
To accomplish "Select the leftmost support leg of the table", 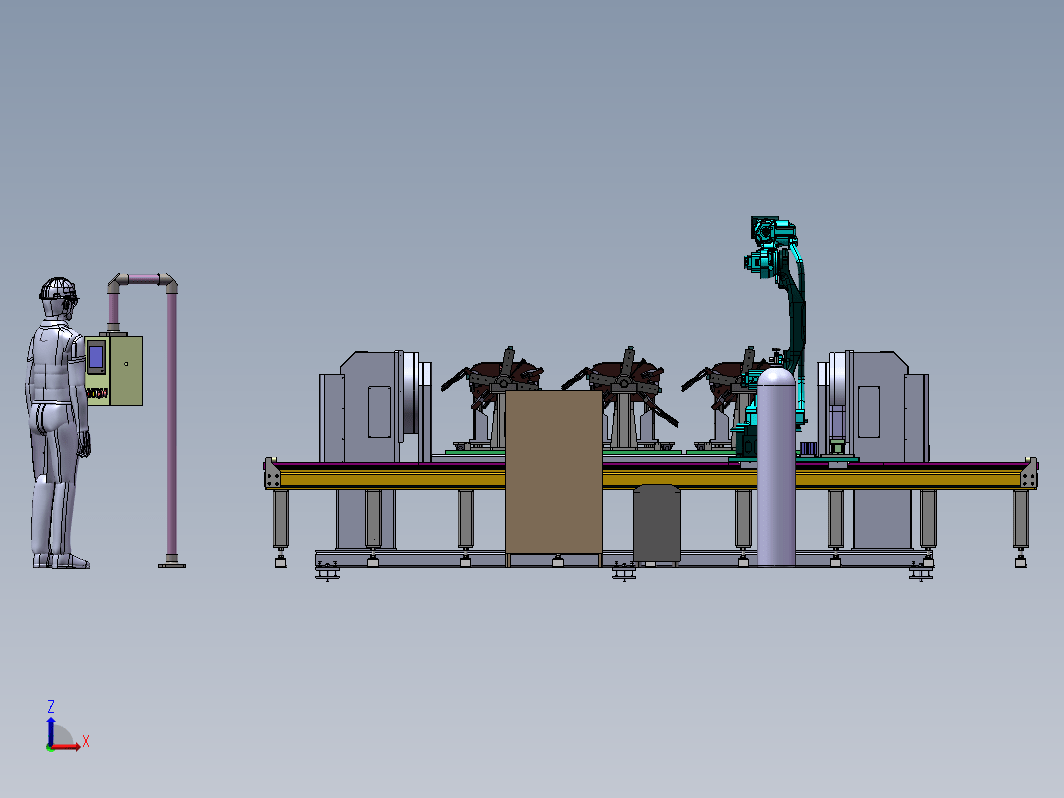I will point(280,527).
